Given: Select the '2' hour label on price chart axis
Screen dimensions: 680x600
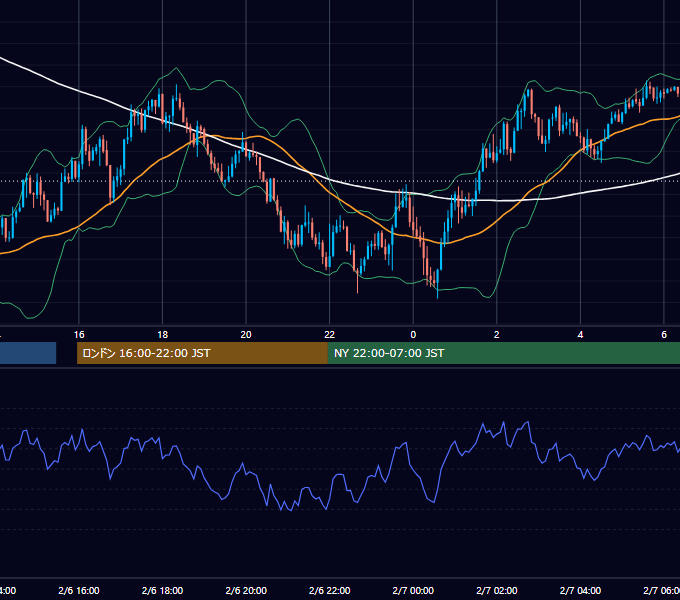Looking at the screenshot, I should click(497, 335).
